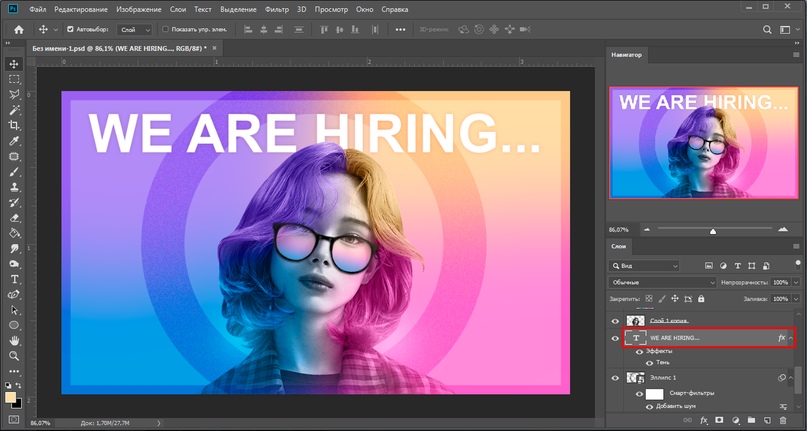Collapse effects of WE ARE HIRING layer
Viewport: 807px width, 431px height.
click(791, 338)
